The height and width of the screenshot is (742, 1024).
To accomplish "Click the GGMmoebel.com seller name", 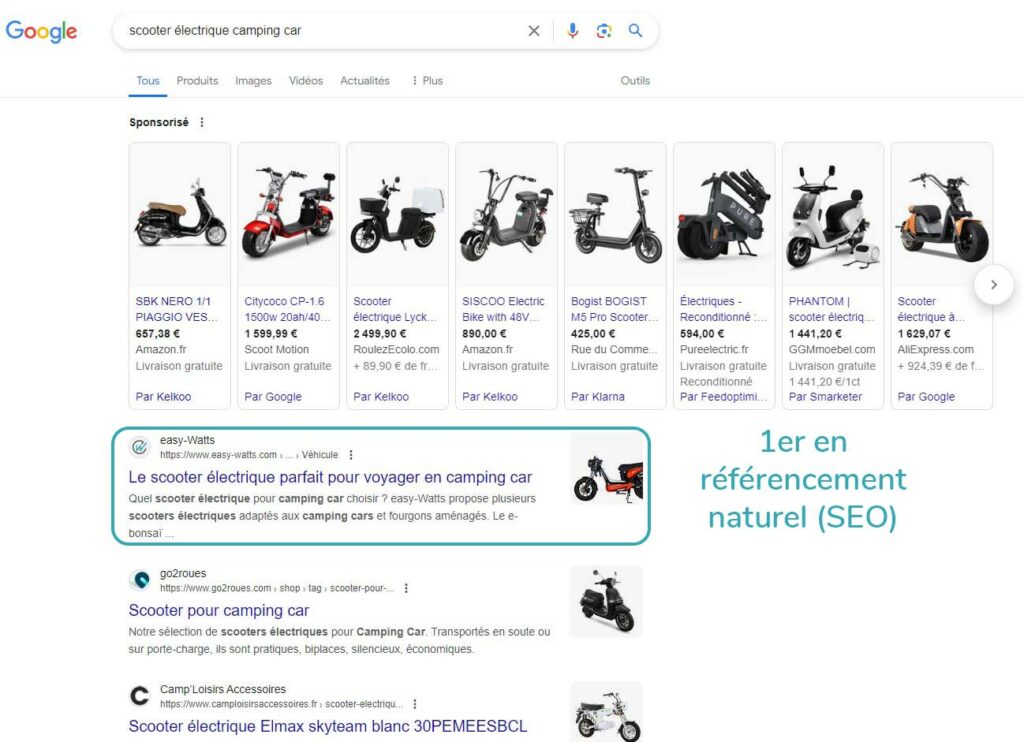I will [831, 349].
